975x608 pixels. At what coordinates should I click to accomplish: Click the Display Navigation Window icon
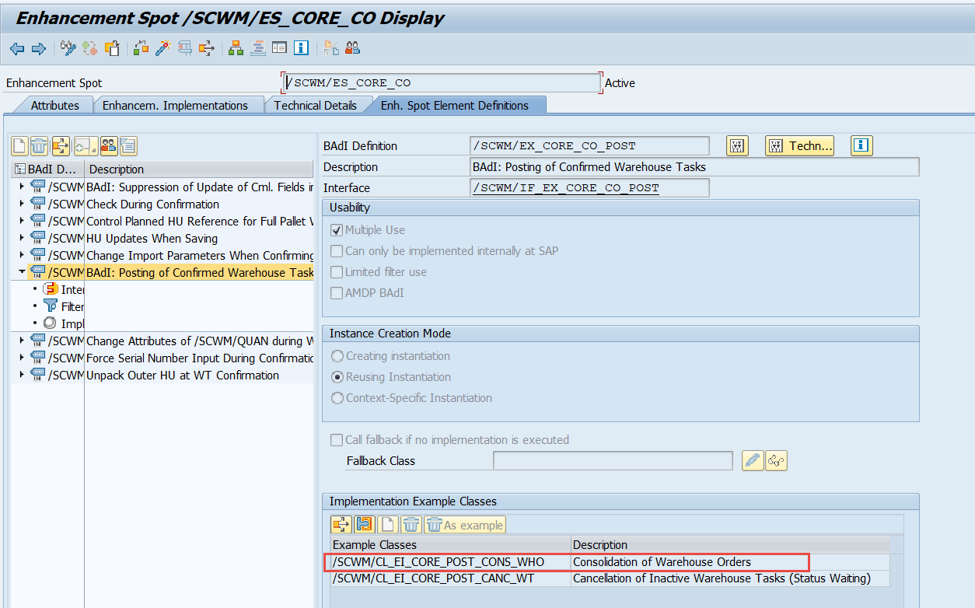click(257, 48)
